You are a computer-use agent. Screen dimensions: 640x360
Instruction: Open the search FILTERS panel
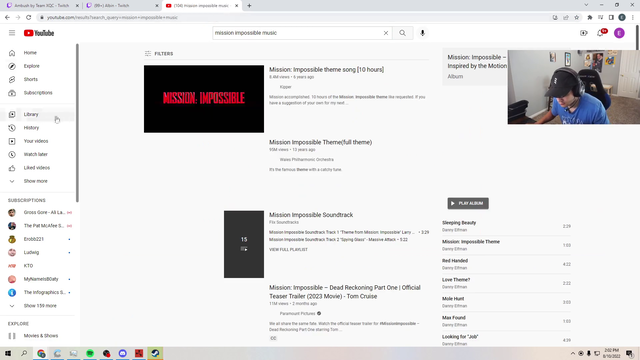pyautogui.click(x=159, y=53)
